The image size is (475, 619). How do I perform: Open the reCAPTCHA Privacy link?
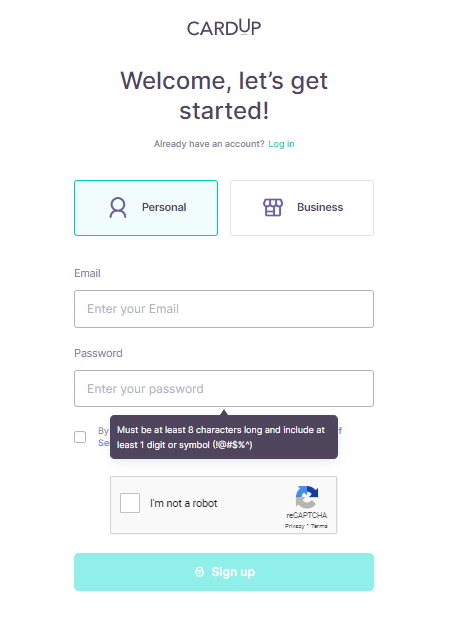click(x=295, y=526)
